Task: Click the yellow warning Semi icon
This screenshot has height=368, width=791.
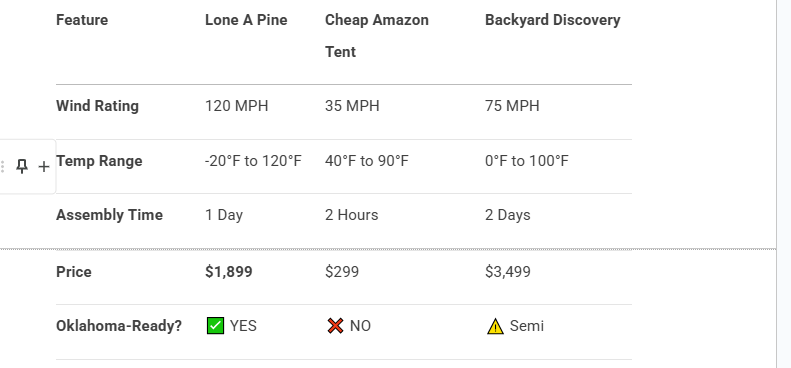Action: point(495,327)
